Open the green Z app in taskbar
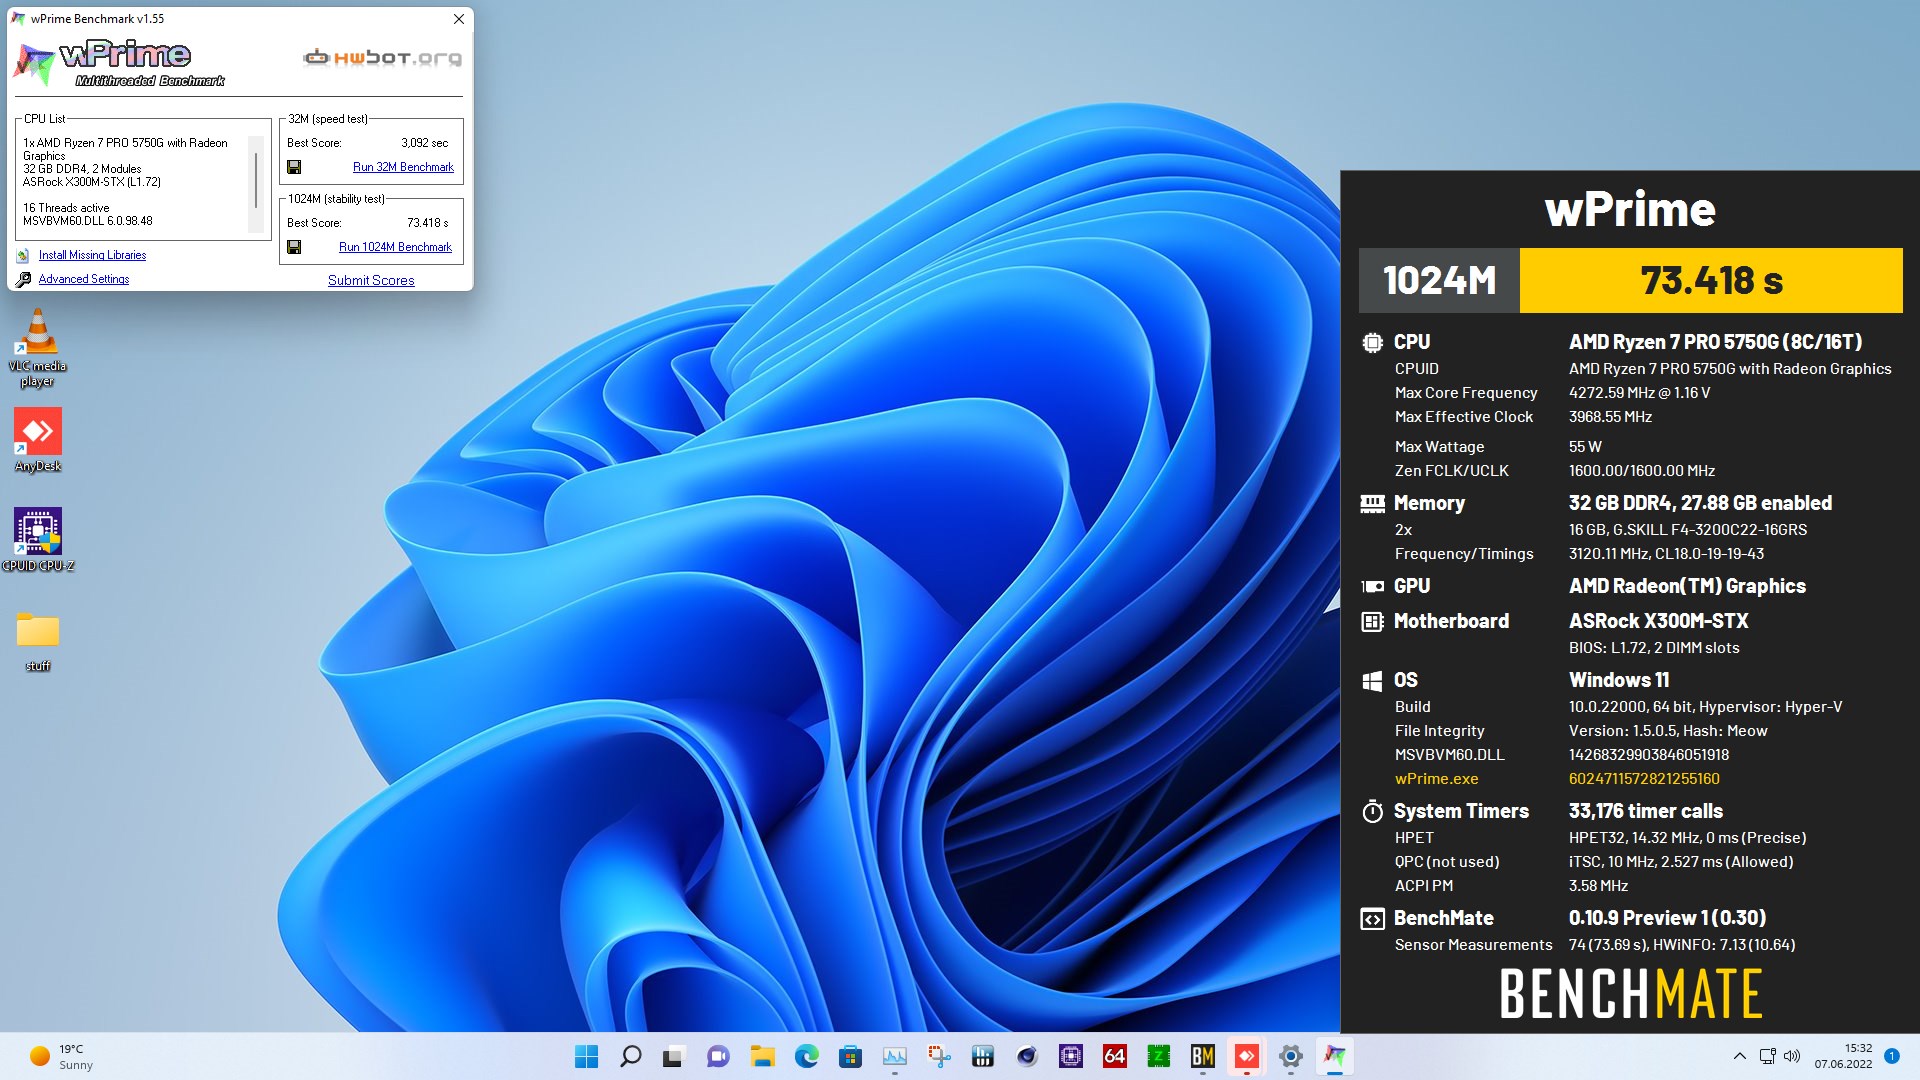Screen dimensions: 1920x1080 coord(1158,1056)
